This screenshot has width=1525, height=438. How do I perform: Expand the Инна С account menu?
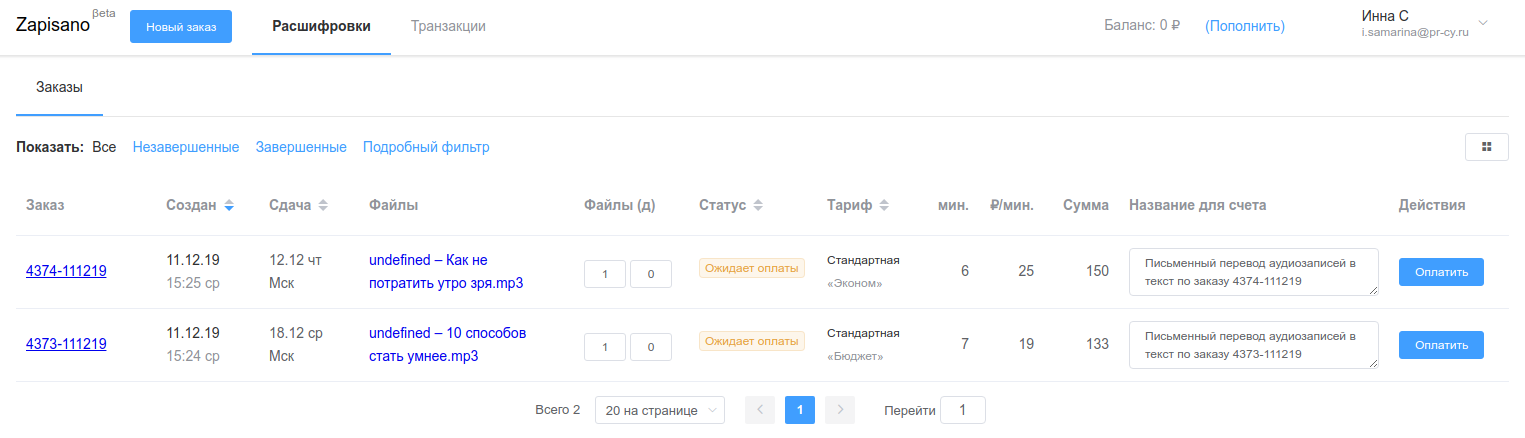coord(1482,24)
